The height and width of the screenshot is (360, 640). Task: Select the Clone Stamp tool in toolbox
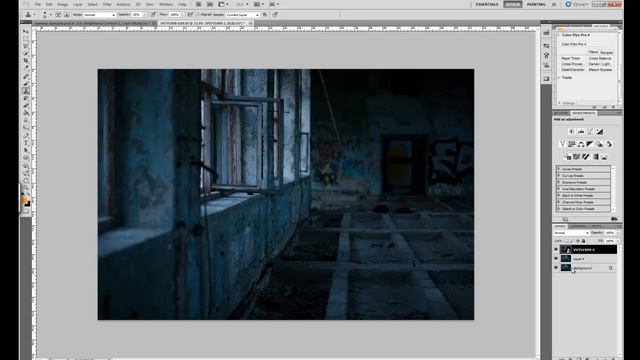[26, 91]
